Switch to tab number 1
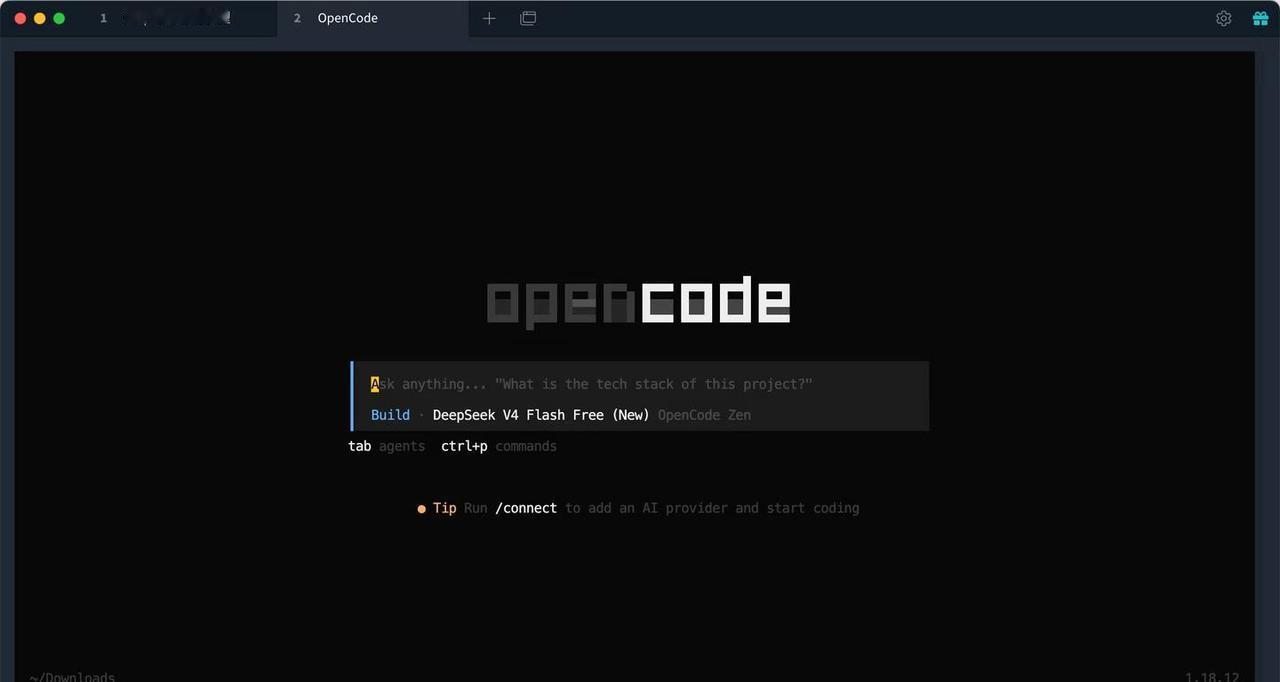The height and width of the screenshot is (682, 1280). click(x=182, y=18)
